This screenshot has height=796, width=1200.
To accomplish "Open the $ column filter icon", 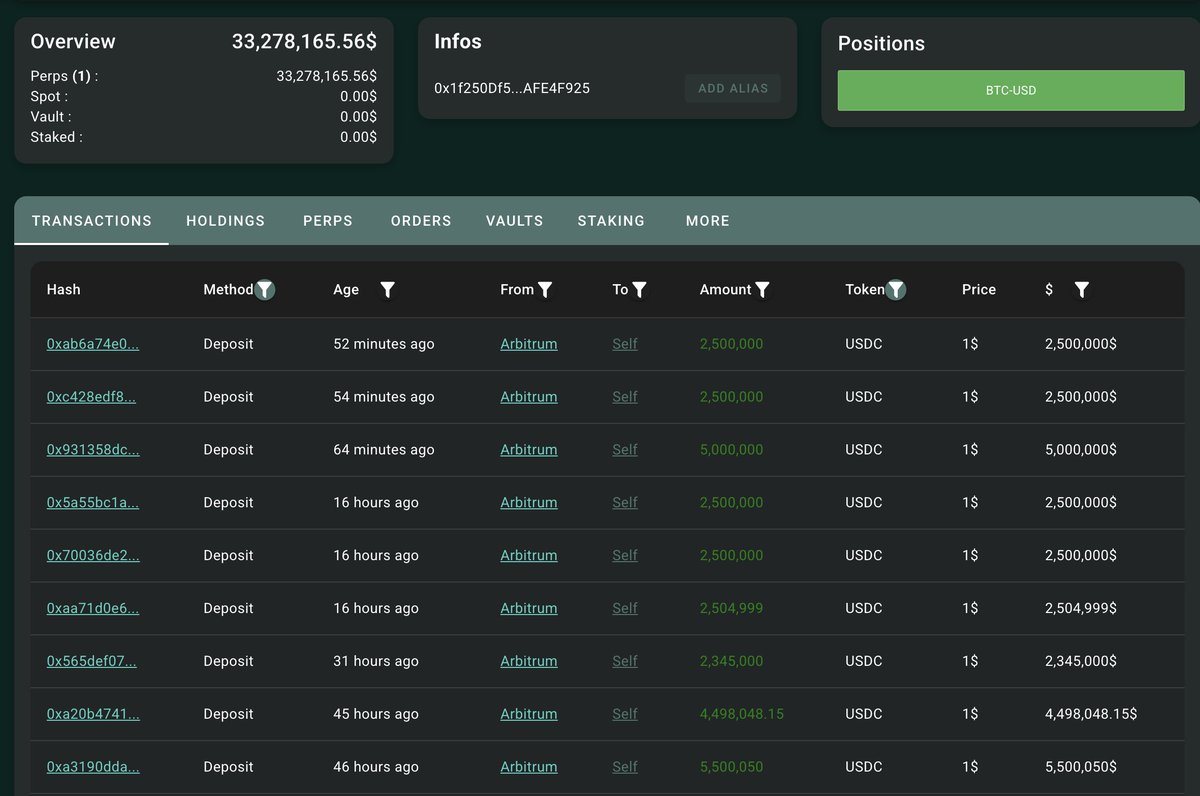I will tap(1081, 290).
